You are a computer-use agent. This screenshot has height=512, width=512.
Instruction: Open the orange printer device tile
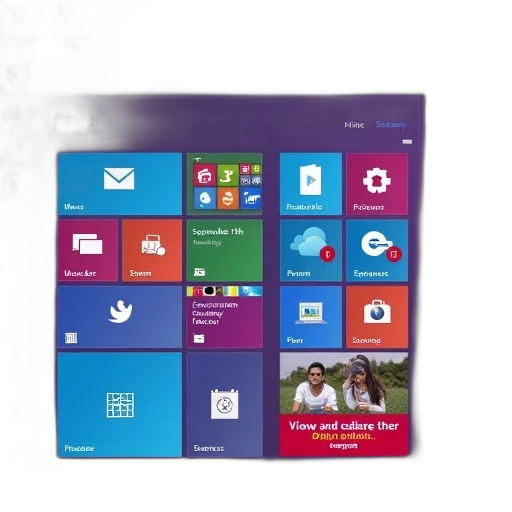(152, 250)
